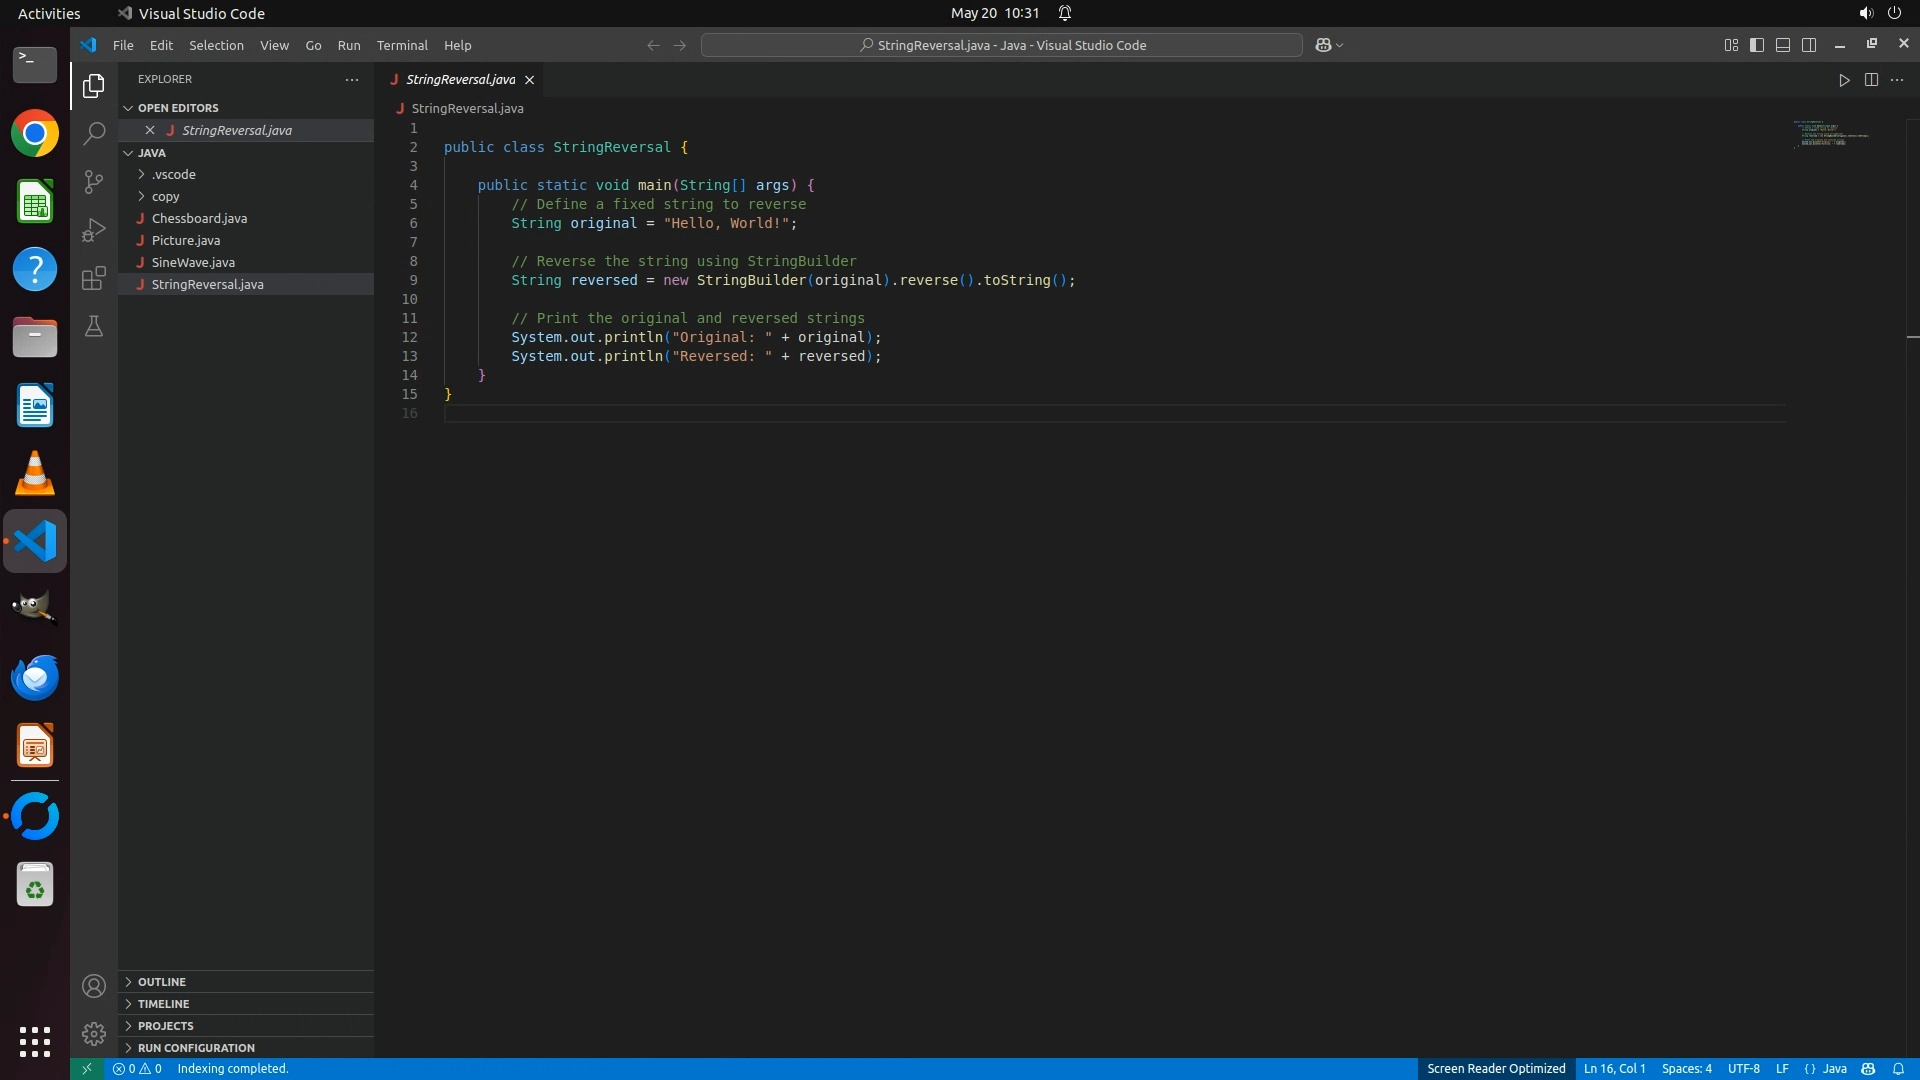Image resolution: width=1920 pixels, height=1080 pixels.
Task: Open the Terminal menu
Action: [402, 45]
